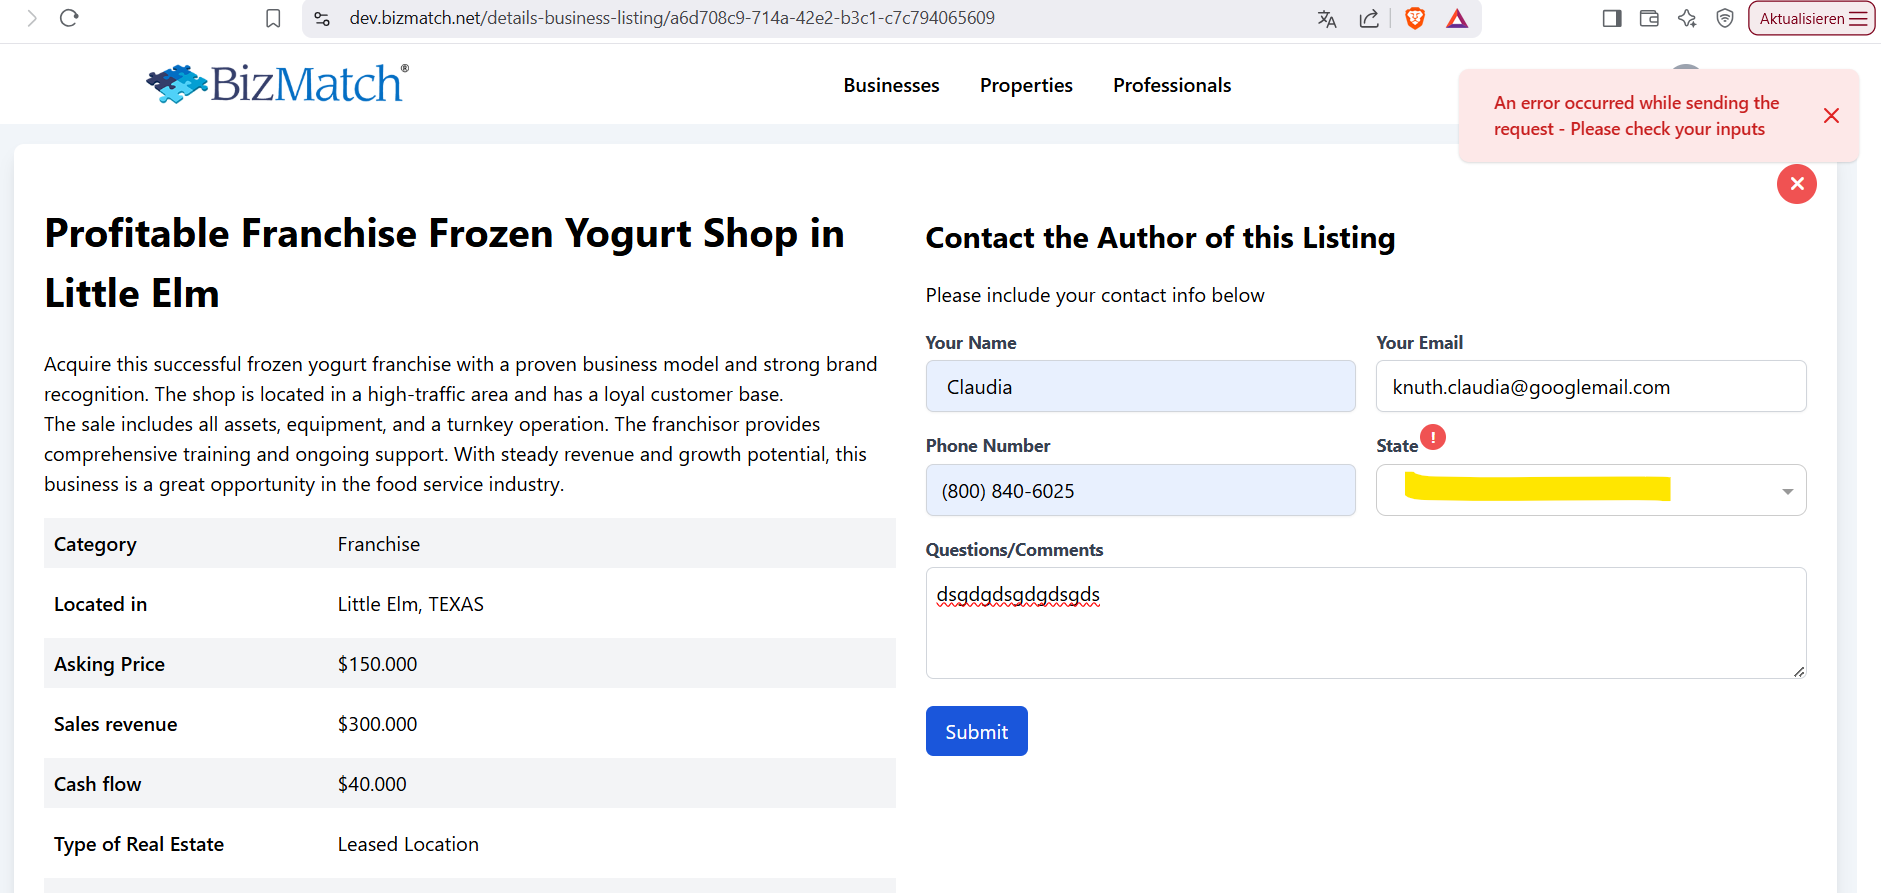Open the translate page icon

pos(1327,18)
